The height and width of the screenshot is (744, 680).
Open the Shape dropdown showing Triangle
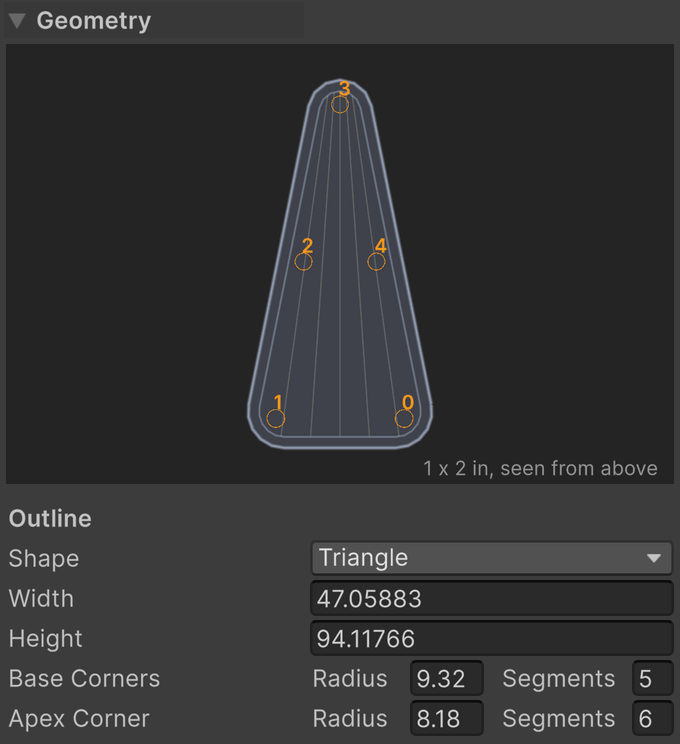tap(492, 558)
